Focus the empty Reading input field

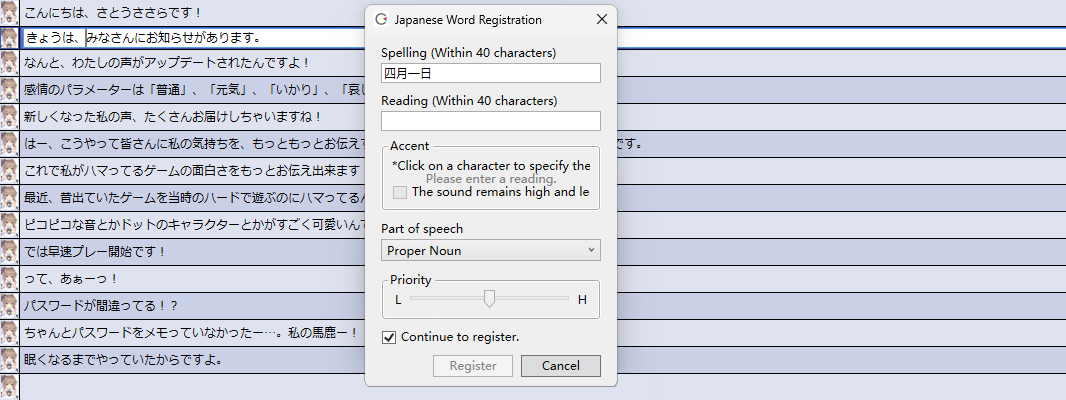tap(490, 121)
